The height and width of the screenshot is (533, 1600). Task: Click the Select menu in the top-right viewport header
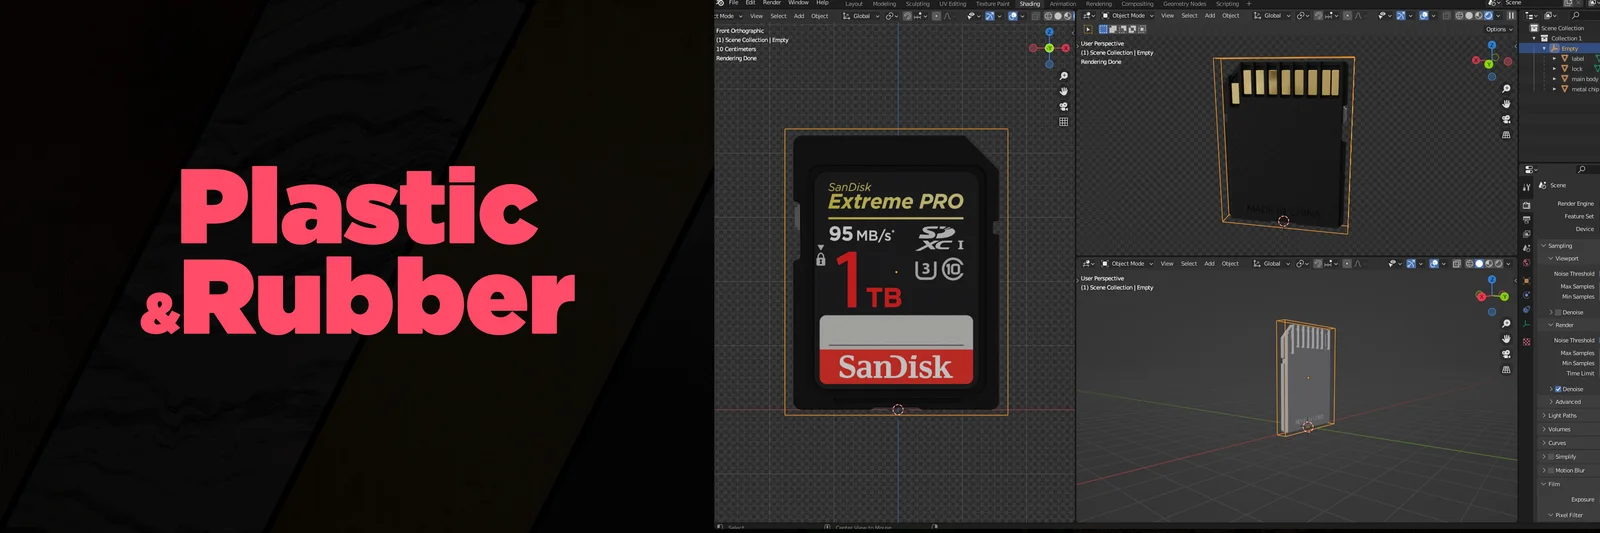coord(1189,16)
